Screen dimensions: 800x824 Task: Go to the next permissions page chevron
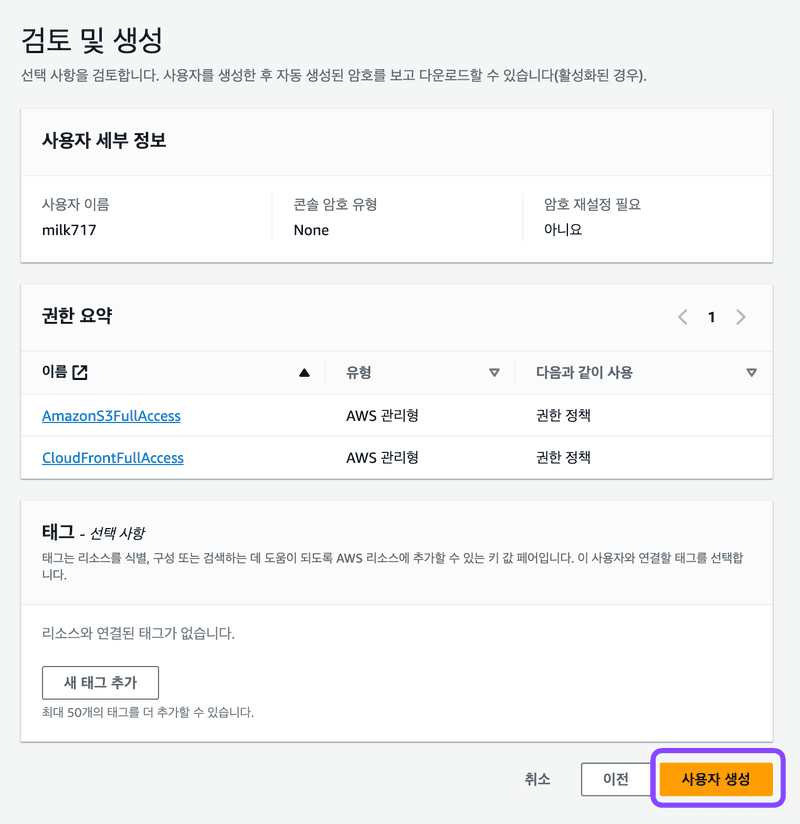741,317
